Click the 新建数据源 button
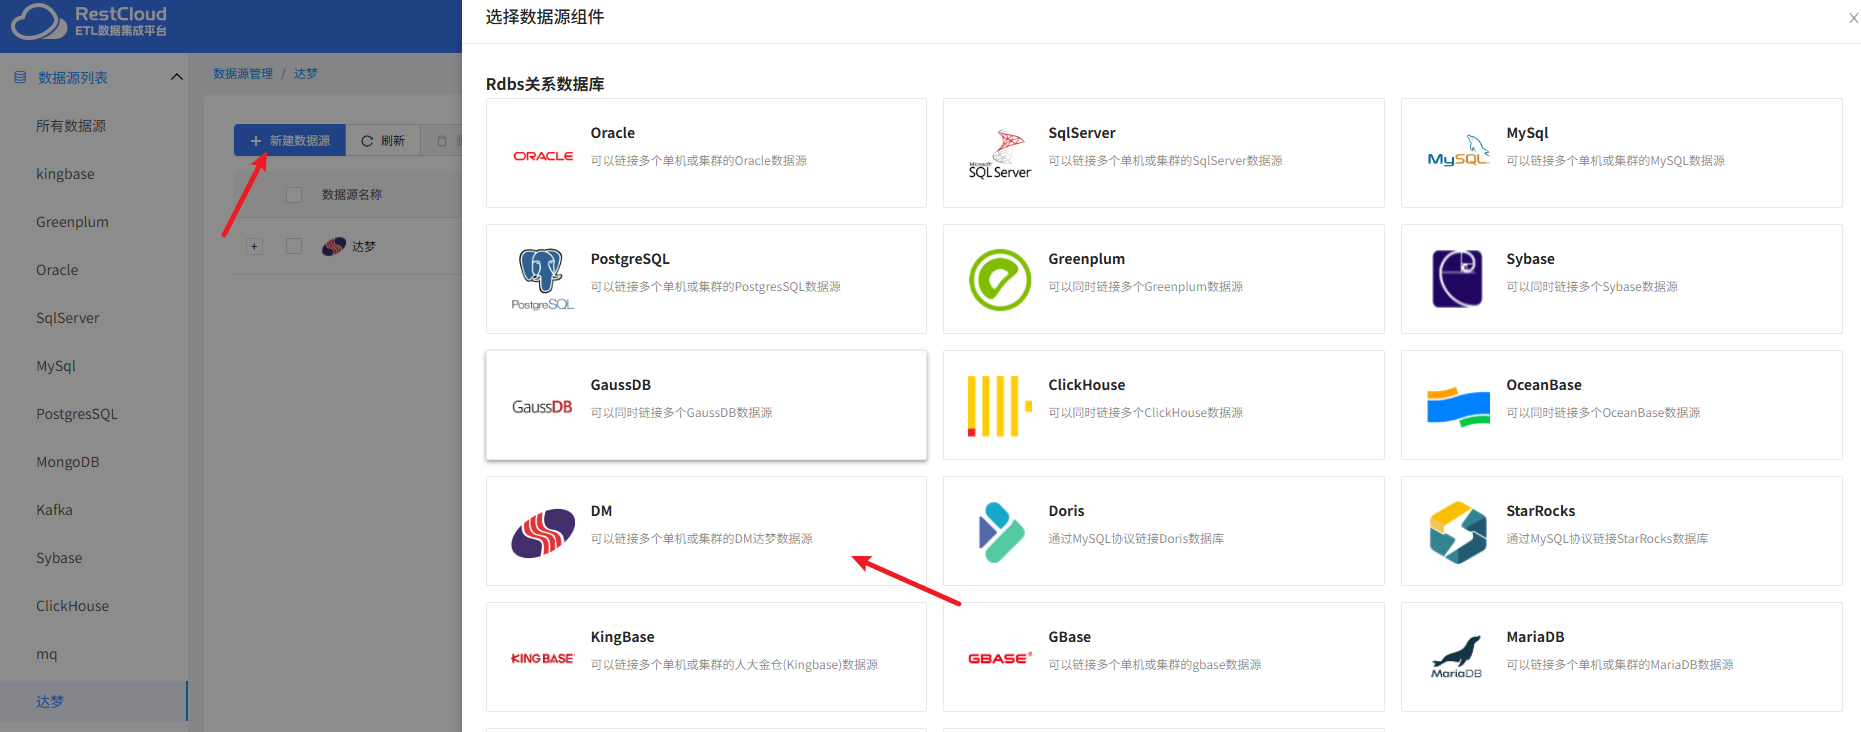 290,140
